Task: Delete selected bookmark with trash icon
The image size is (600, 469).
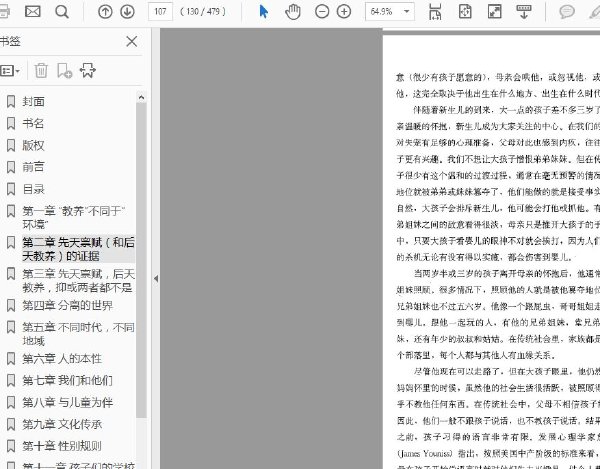Action: [x=41, y=70]
